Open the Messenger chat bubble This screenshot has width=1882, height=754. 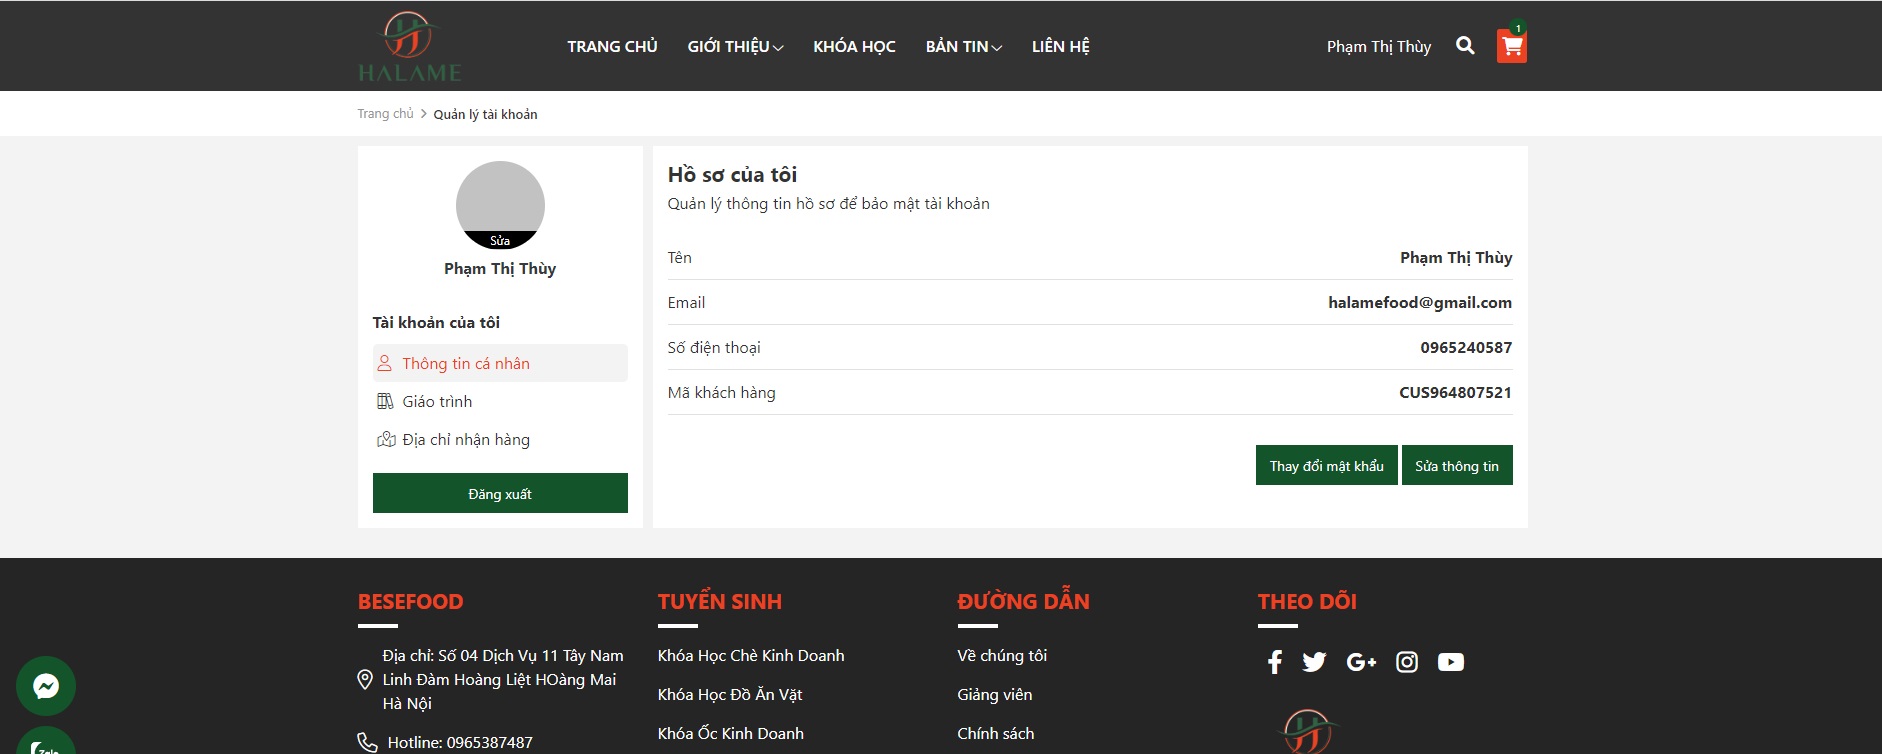pos(46,686)
